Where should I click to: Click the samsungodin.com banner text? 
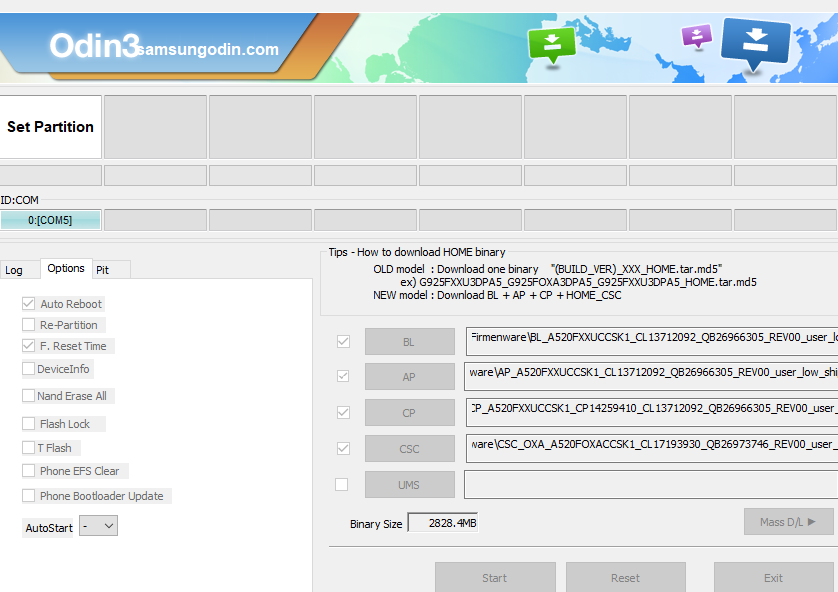click(208, 49)
